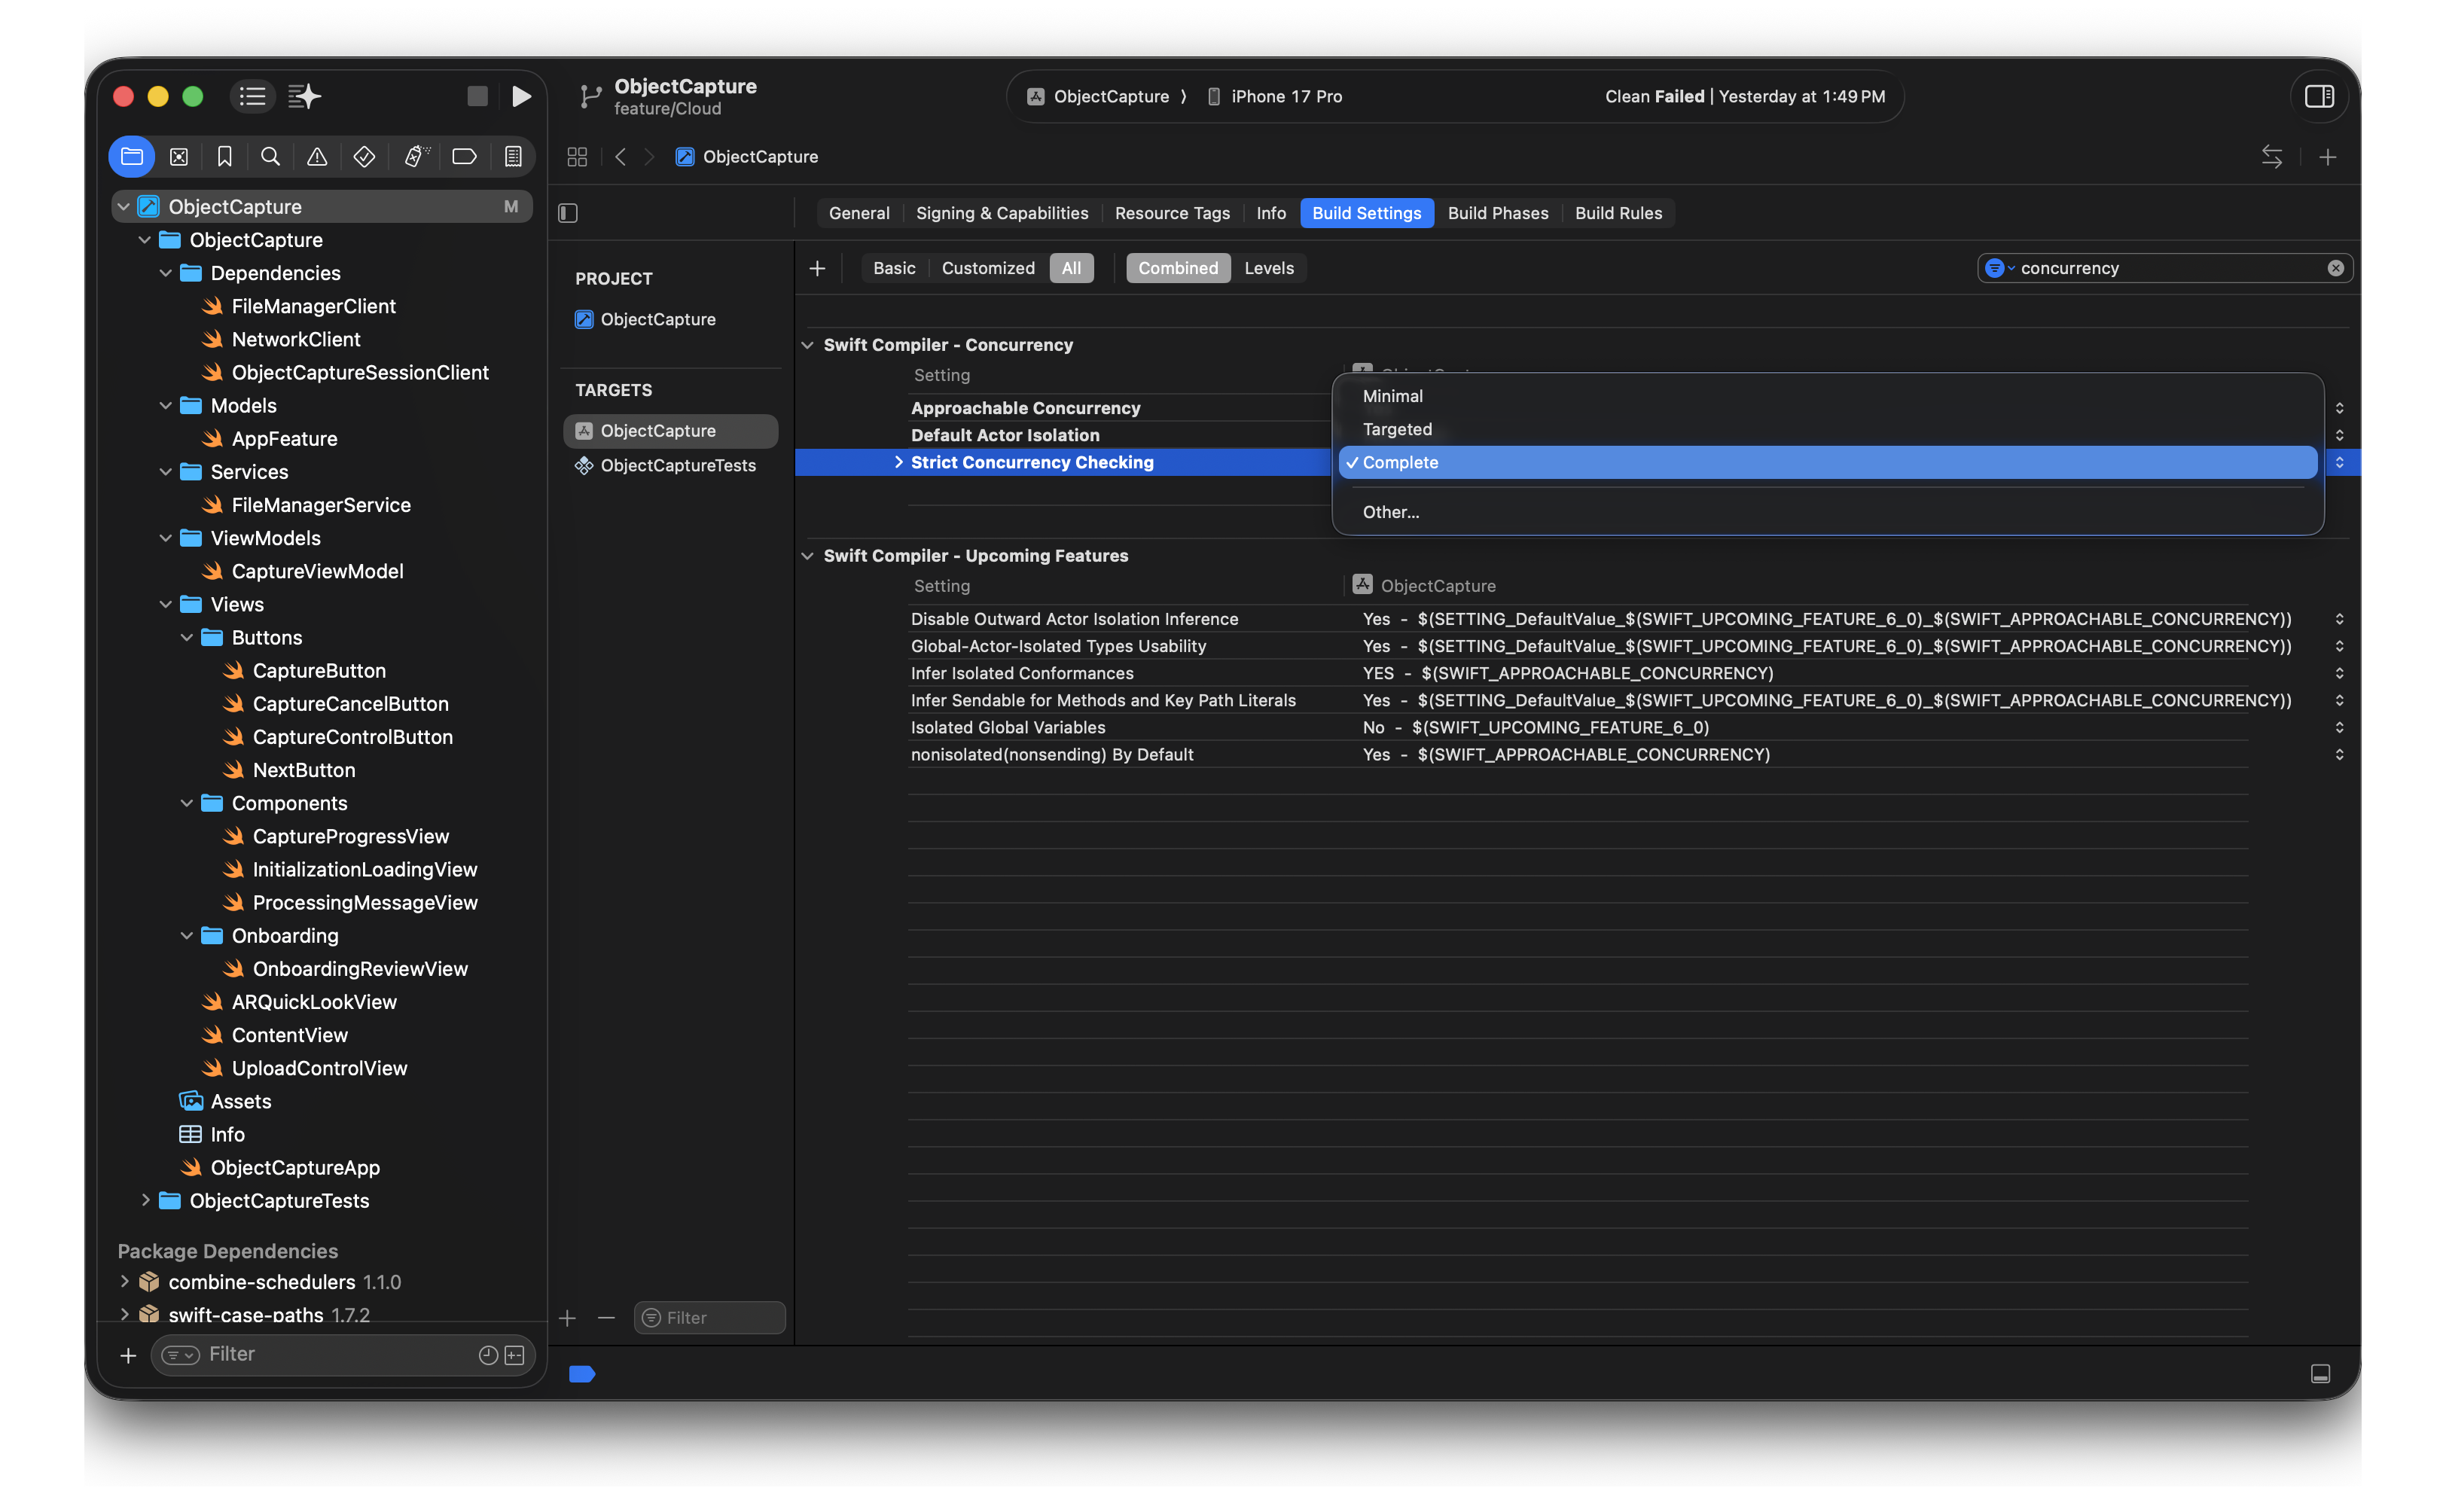Switch to the Build Phases tab
The width and height of the screenshot is (2446, 1512).
pyautogui.click(x=1497, y=213)
